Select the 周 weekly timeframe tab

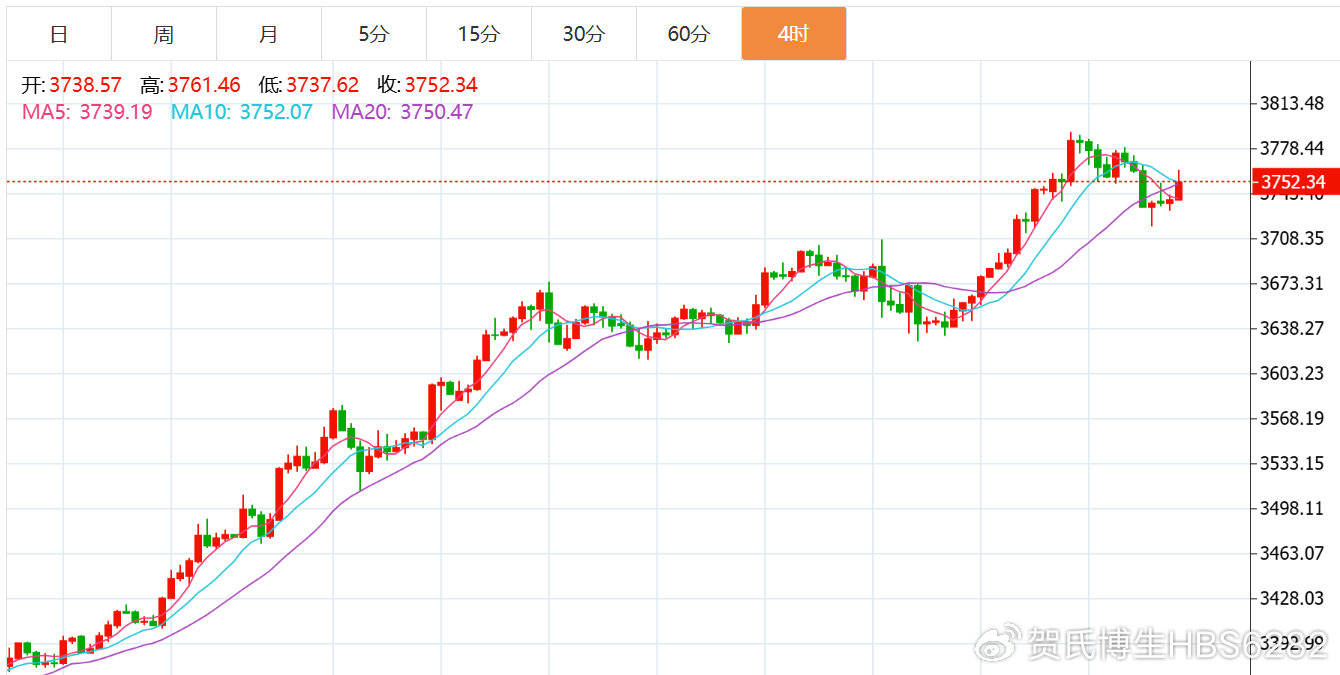click(164, 34)
